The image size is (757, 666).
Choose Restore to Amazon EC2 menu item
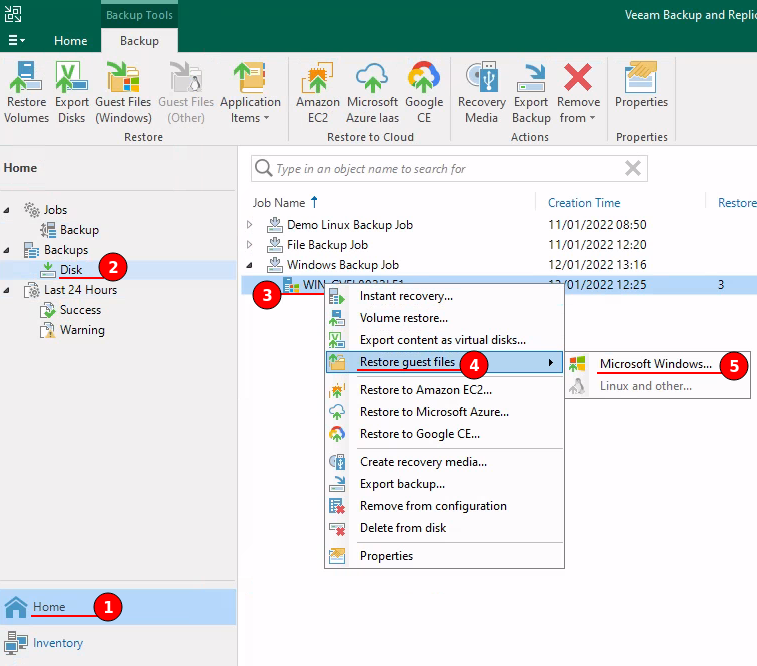pos(444,390)
